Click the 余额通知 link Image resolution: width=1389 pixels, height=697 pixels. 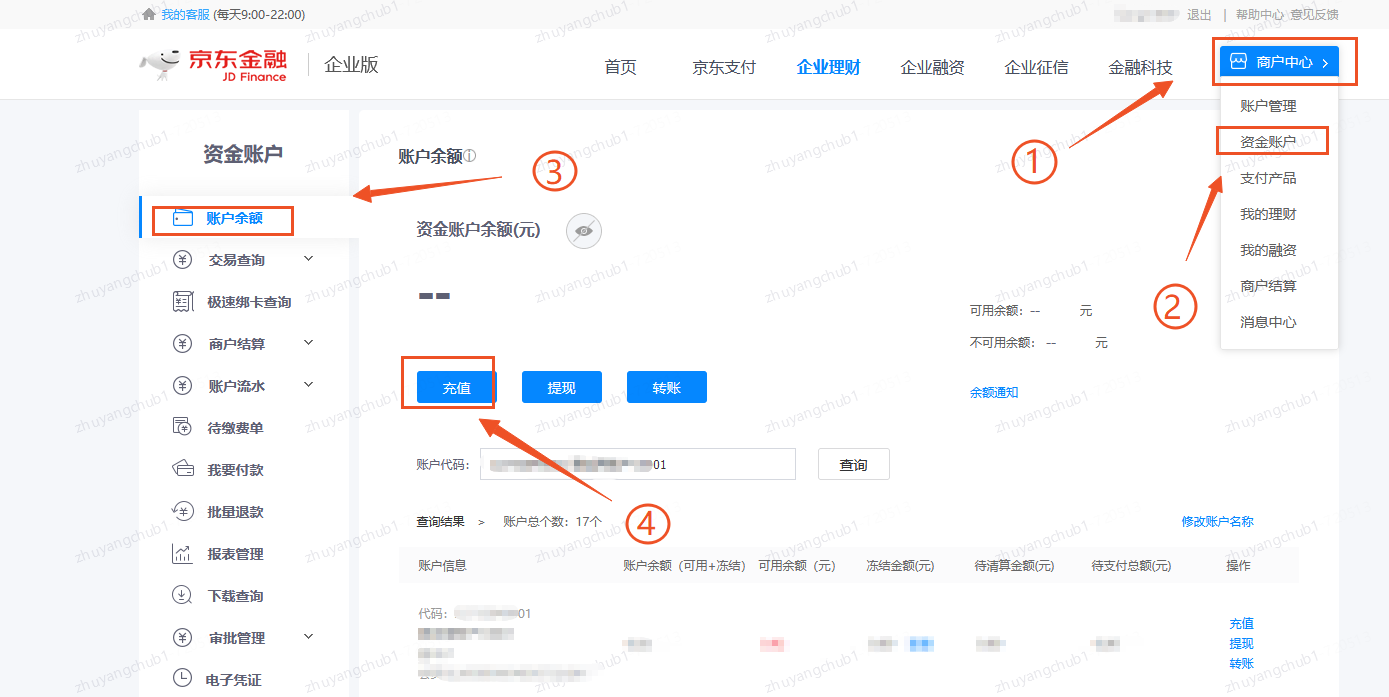(994, 392)
